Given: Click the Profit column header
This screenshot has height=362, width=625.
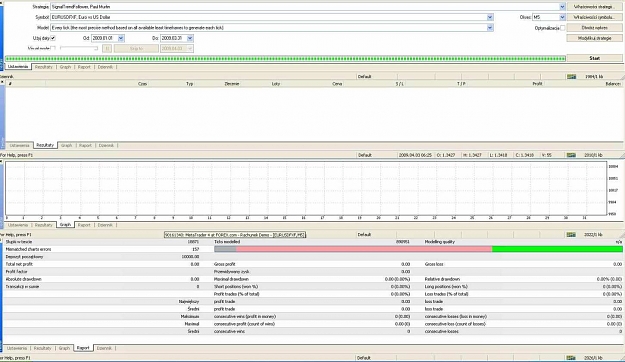Looking at the screenshot, I should pos(537,84).
